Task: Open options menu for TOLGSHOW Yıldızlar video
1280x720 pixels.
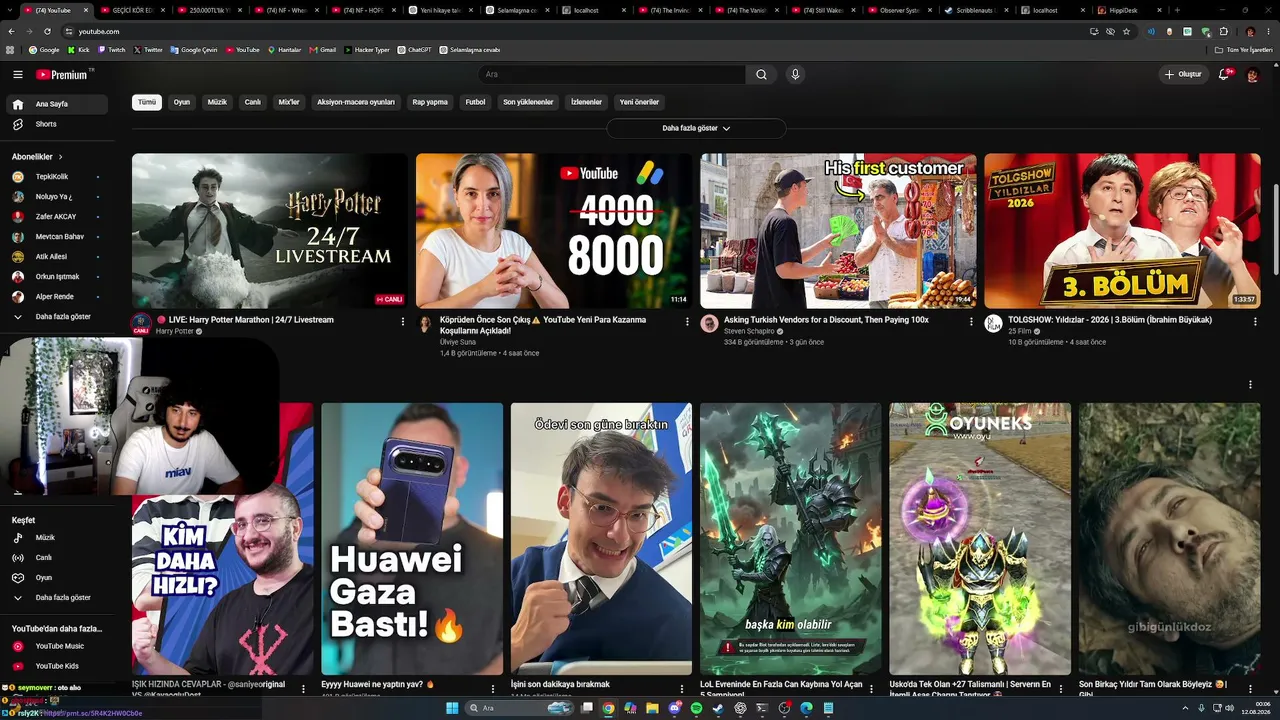Action: (1255, 321)
